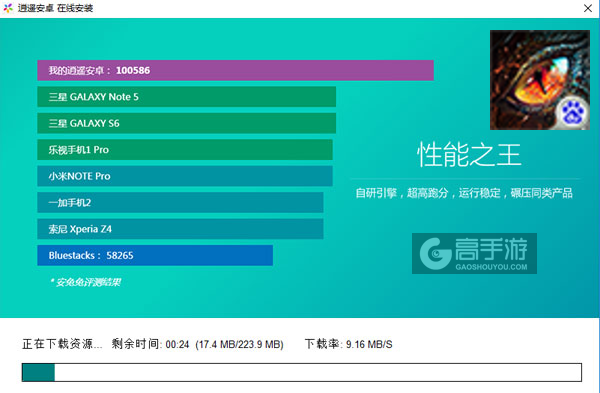
Task: Click the Baidu paw badge icon
Action: click(572, 113)
